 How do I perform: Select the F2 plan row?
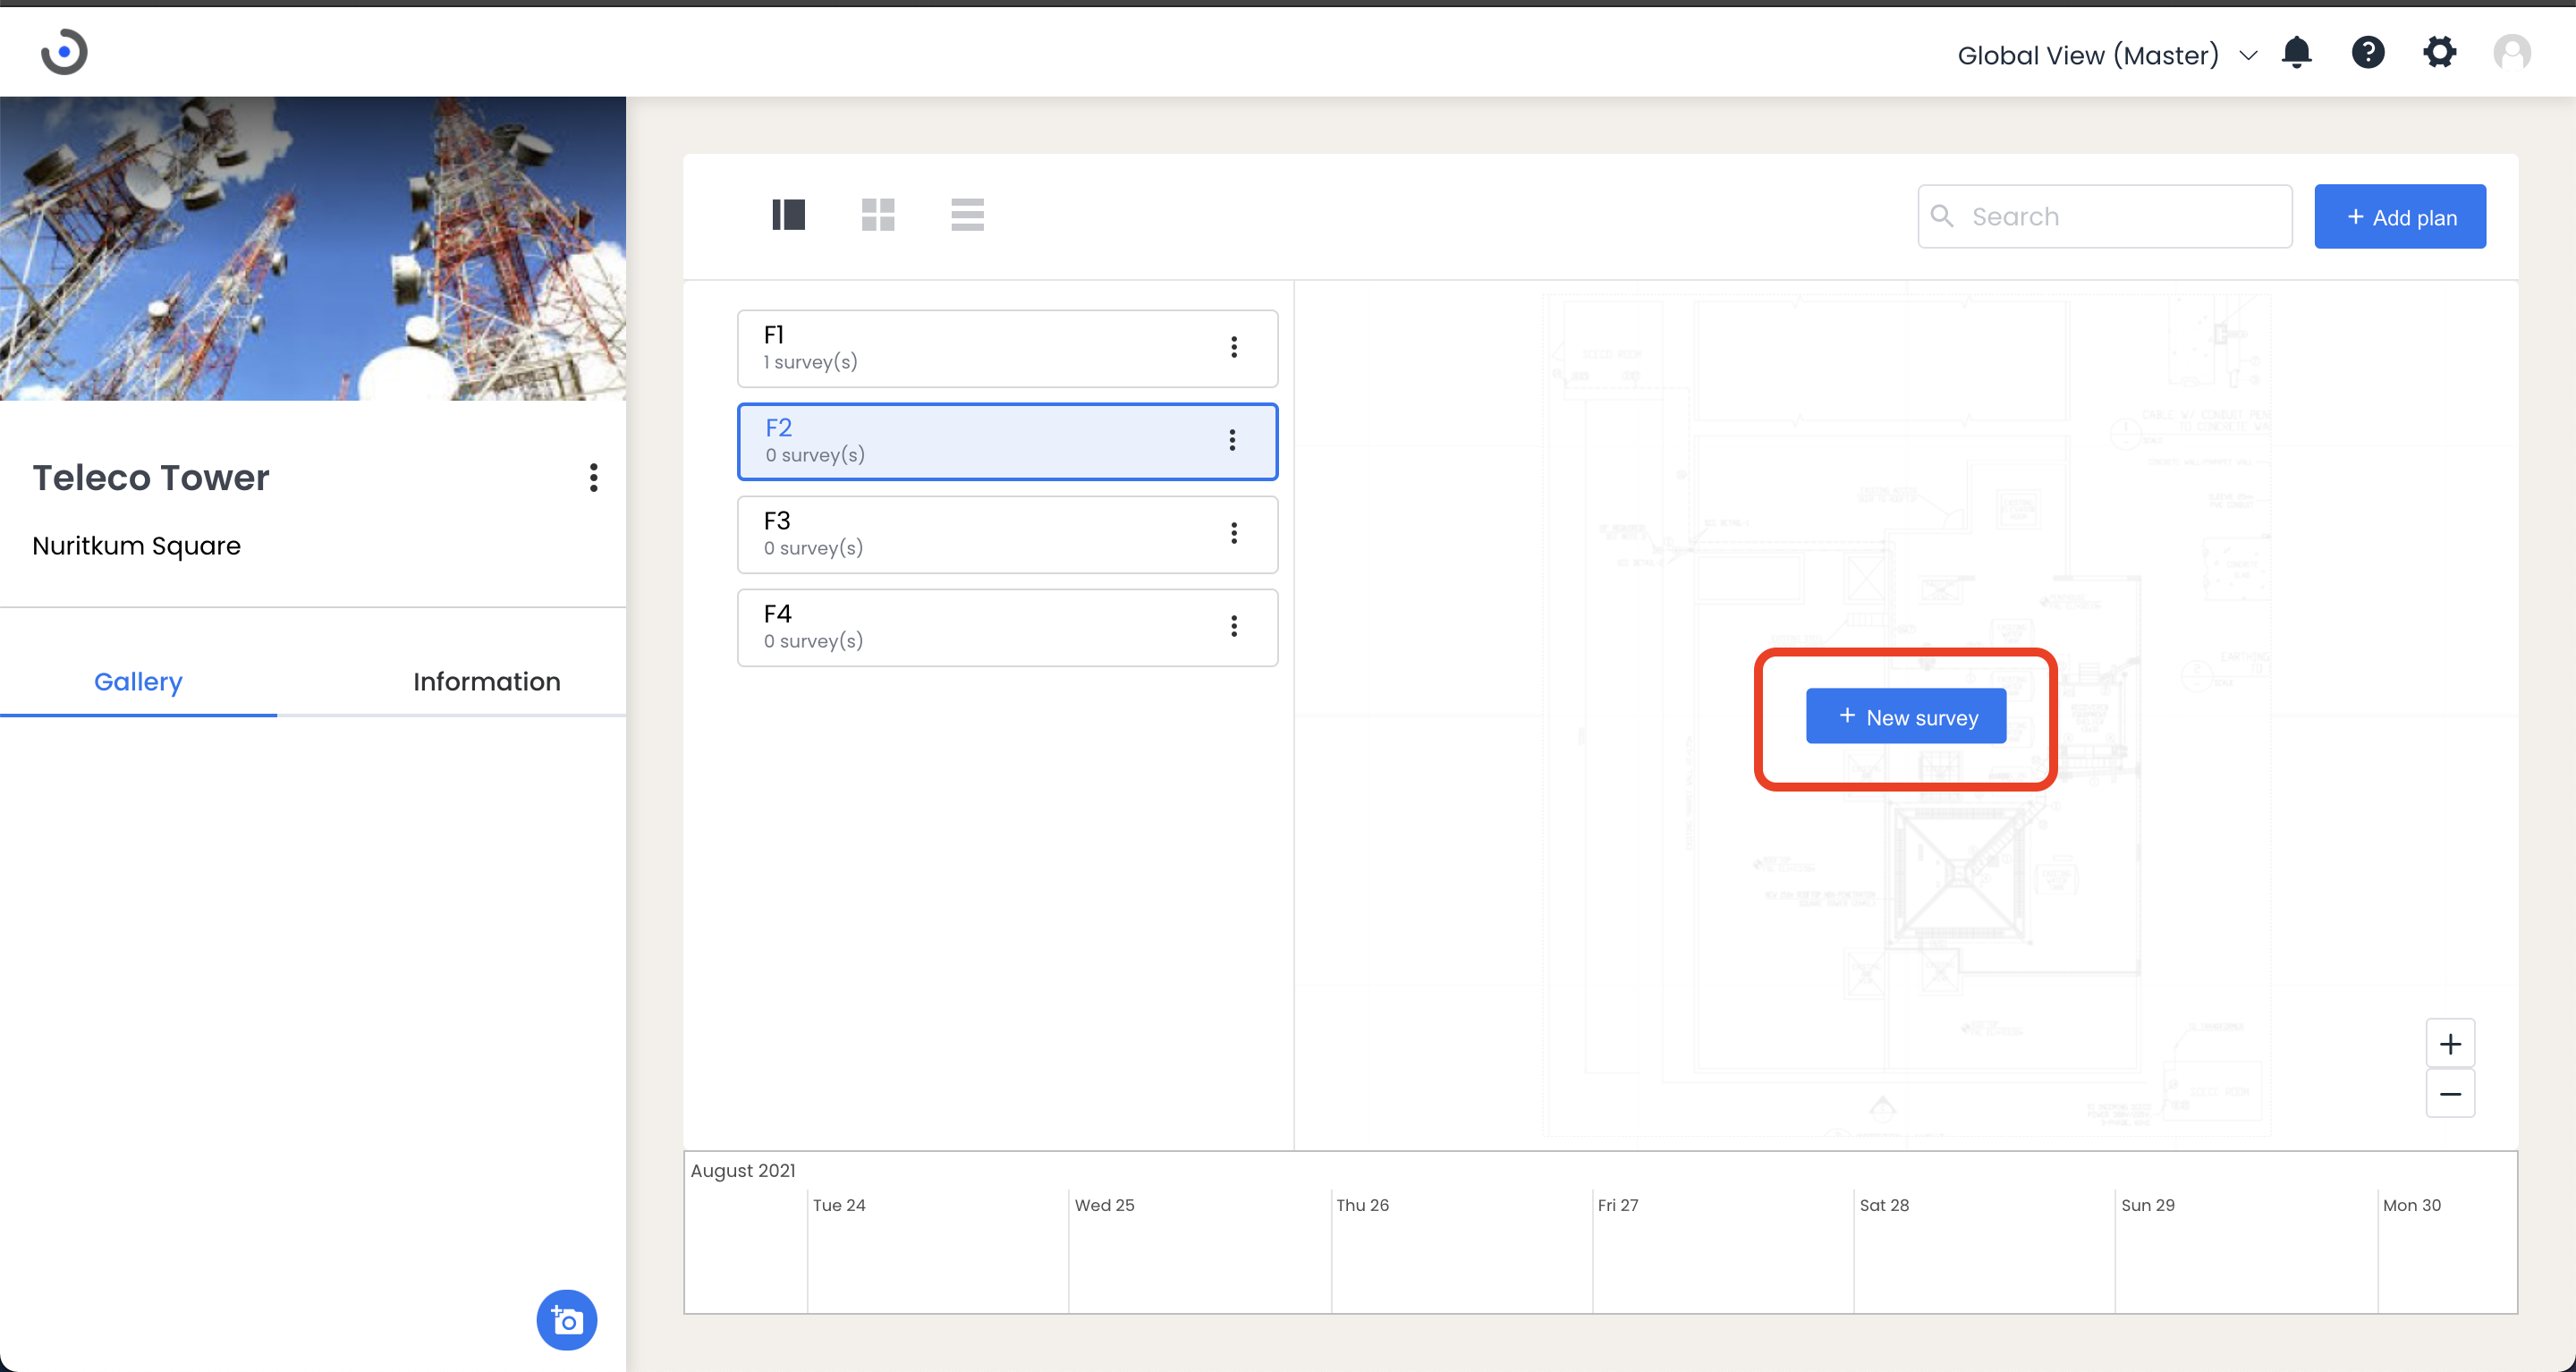coord(1007,441)
